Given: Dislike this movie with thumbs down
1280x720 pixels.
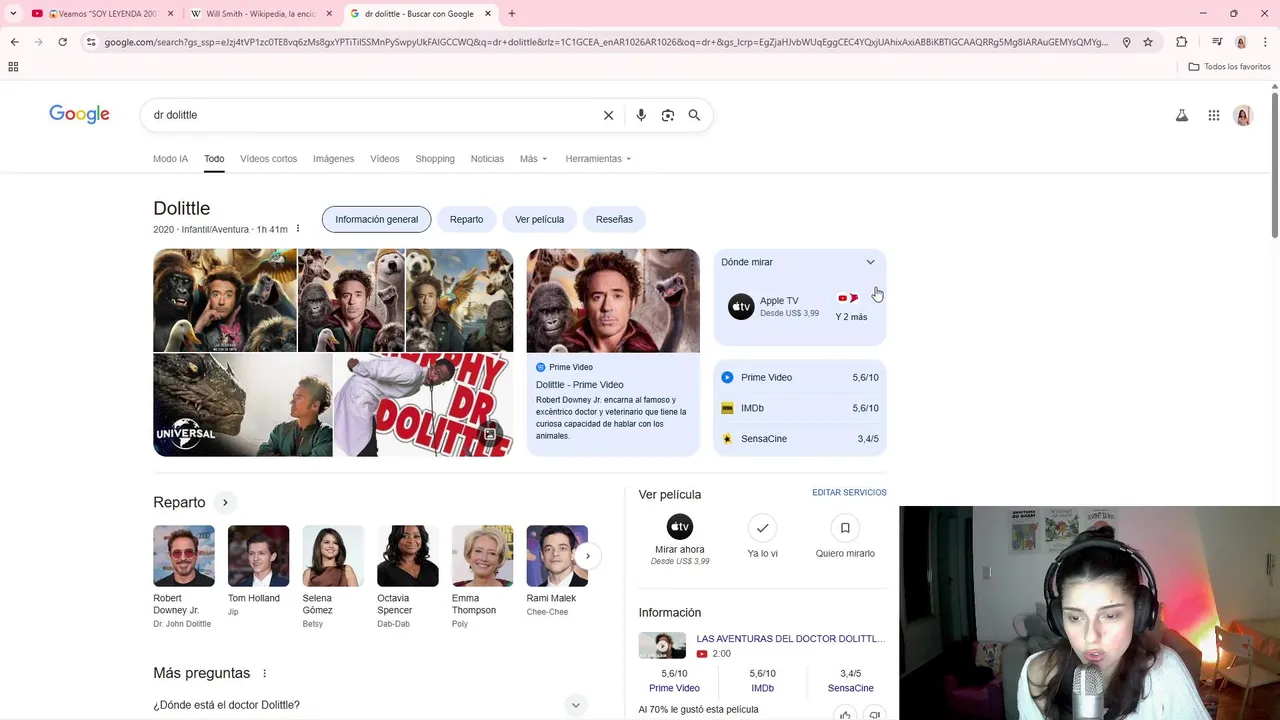Looking at the screenshot, I should point(874,714).
